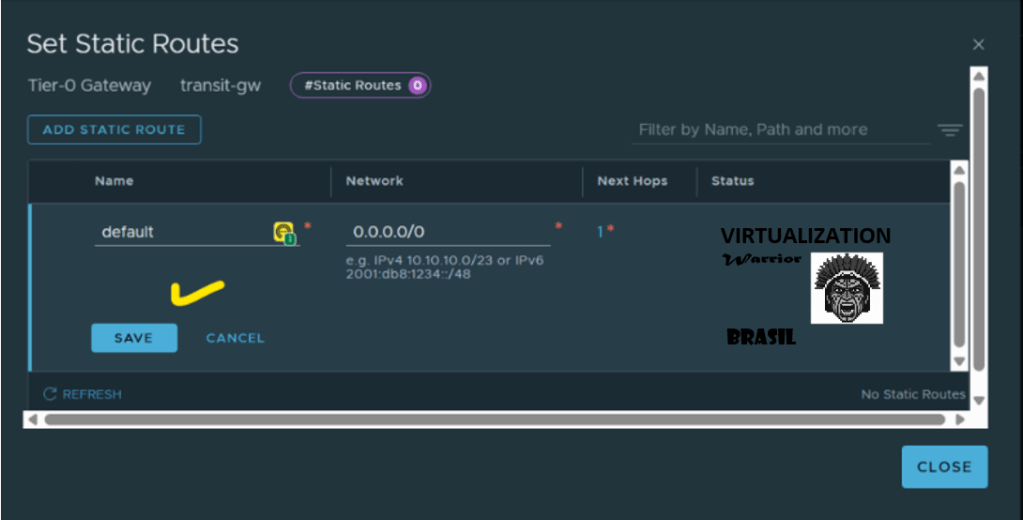Image resolution: width=1023 pixels, height=520 pixels.
Task: Click the horizontal scrollbar left arrow
Action: [33, 420]
